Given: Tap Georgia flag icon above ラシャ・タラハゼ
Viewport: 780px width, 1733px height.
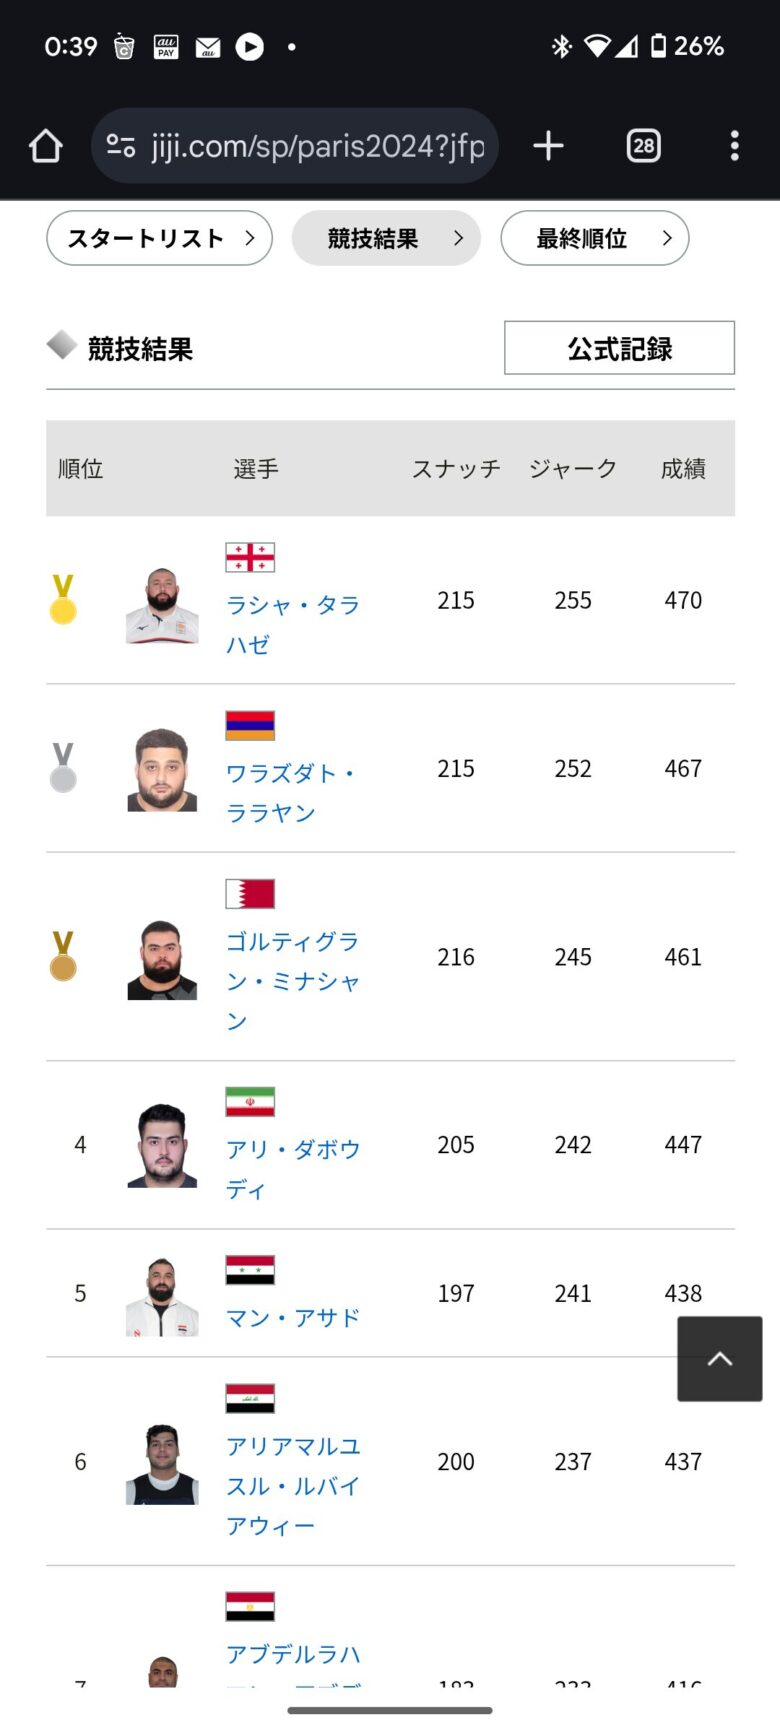Looking at the screenshot, I should [x=250, y=557].
